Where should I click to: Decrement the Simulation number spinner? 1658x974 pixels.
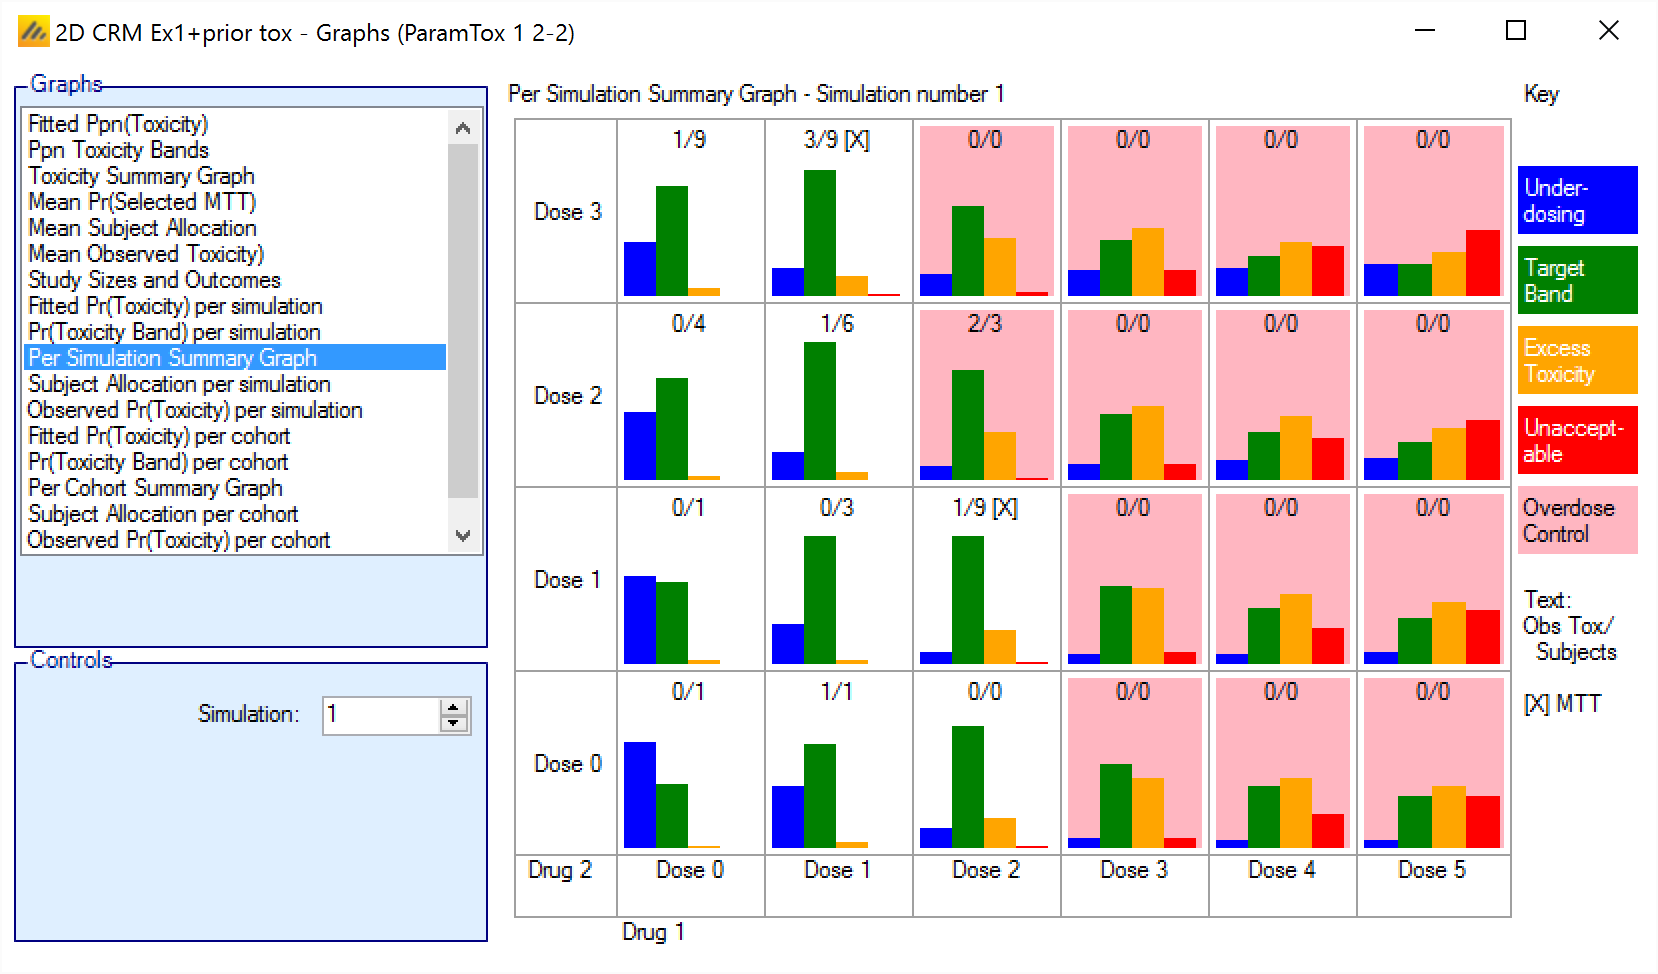(454, 724)
